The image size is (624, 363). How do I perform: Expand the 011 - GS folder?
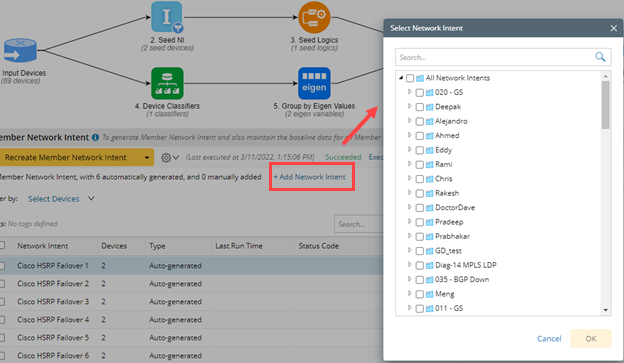(x=410, y=308)
